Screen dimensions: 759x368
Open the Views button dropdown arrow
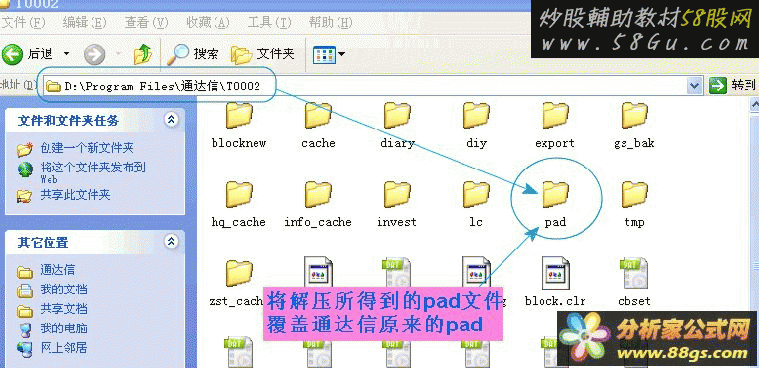pos(342,54)
